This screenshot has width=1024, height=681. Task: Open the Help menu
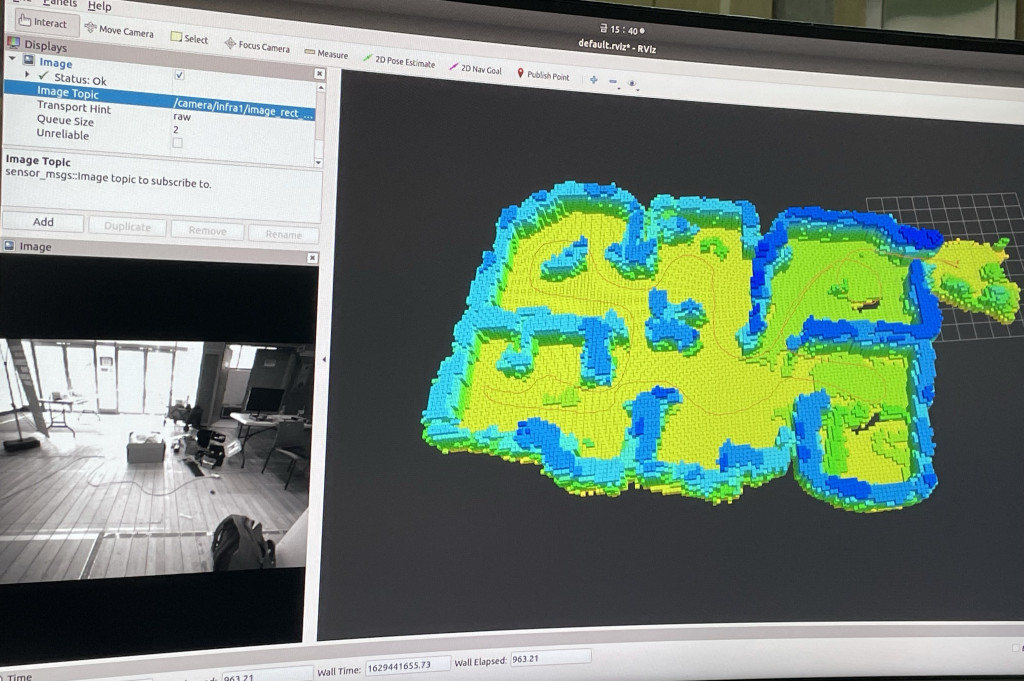coord(99,6)
